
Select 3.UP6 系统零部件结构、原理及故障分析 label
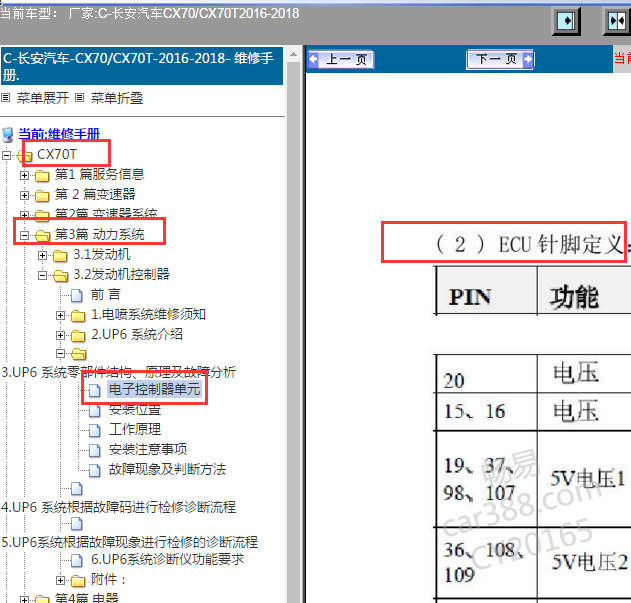[x=119, y=372]
